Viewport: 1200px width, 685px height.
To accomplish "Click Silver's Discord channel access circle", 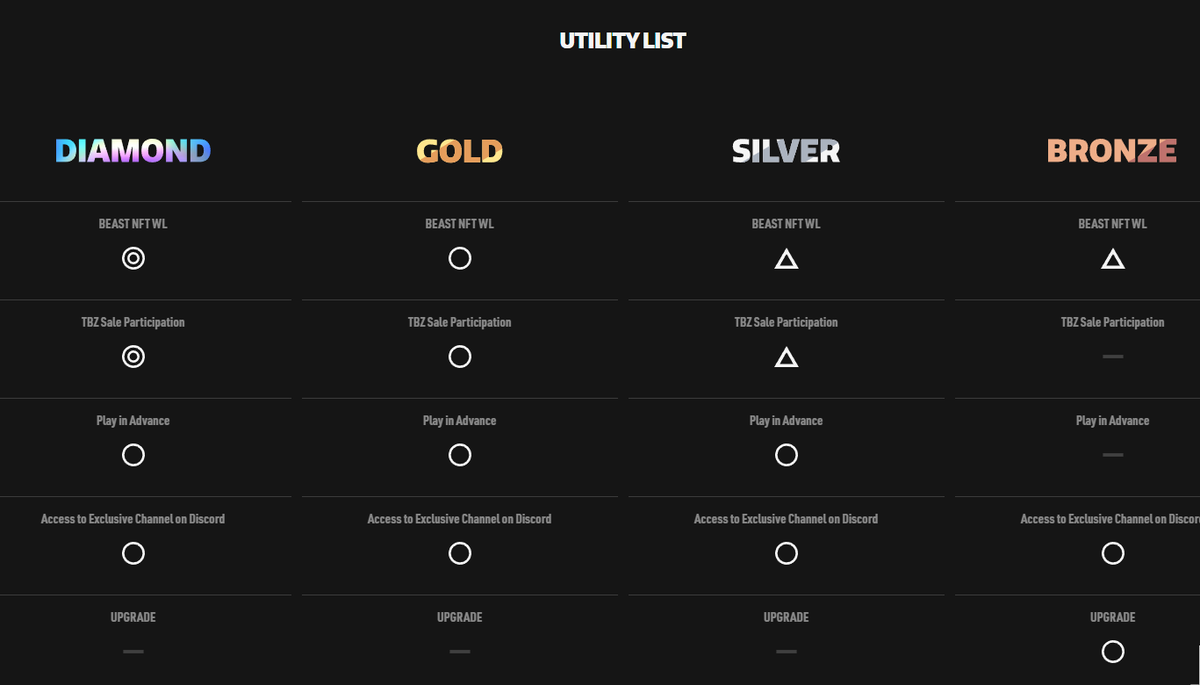I will [x=786, y=553].
